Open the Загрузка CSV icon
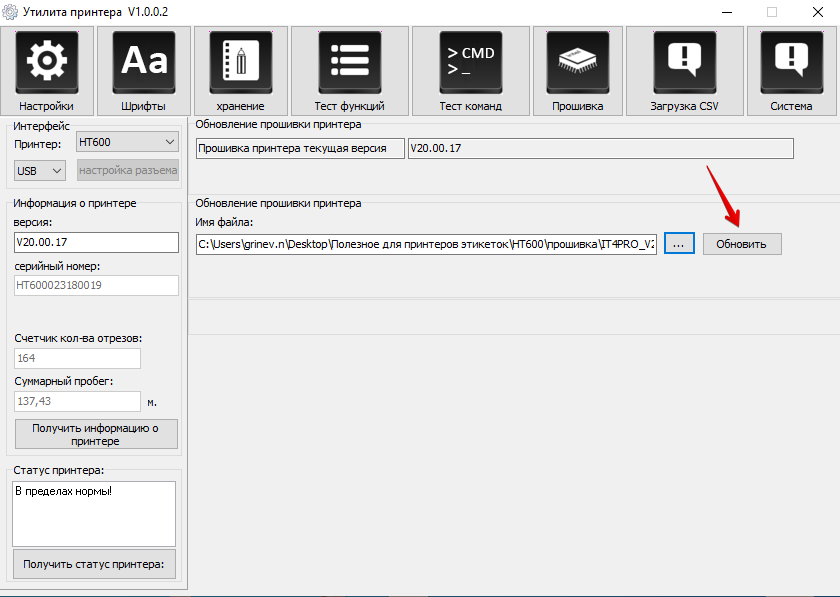Viewport: 840px width, 597px height. (684, 63)
